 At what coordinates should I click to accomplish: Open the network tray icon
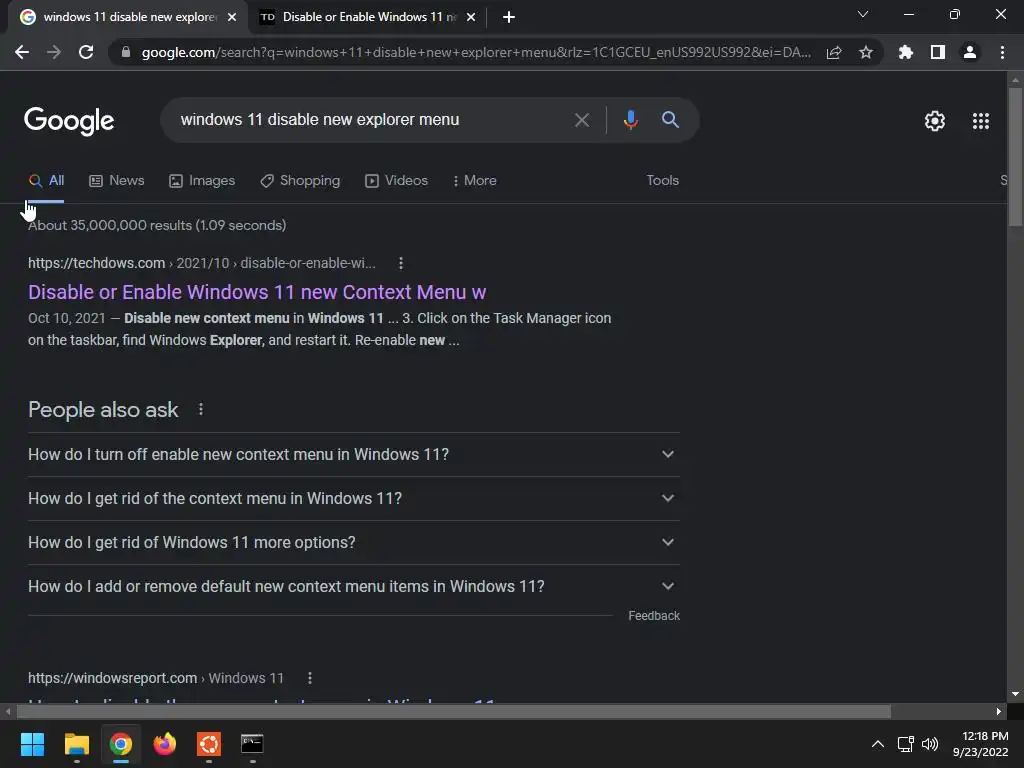[905, 744]
